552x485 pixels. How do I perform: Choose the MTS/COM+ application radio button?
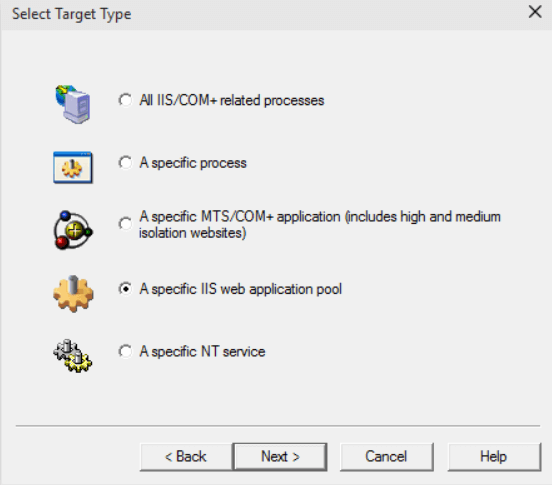125,224
